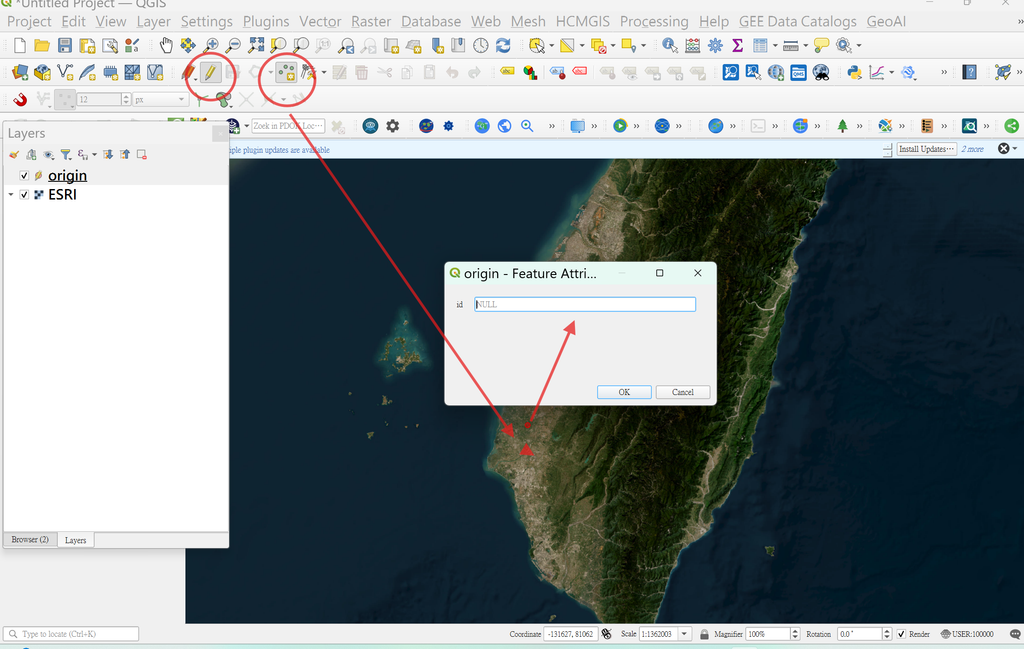The width and height of the screenshot is (1024, 649).
Task: Cancel the origin Feature Attributes dialog
Action: tap(682, 392)
